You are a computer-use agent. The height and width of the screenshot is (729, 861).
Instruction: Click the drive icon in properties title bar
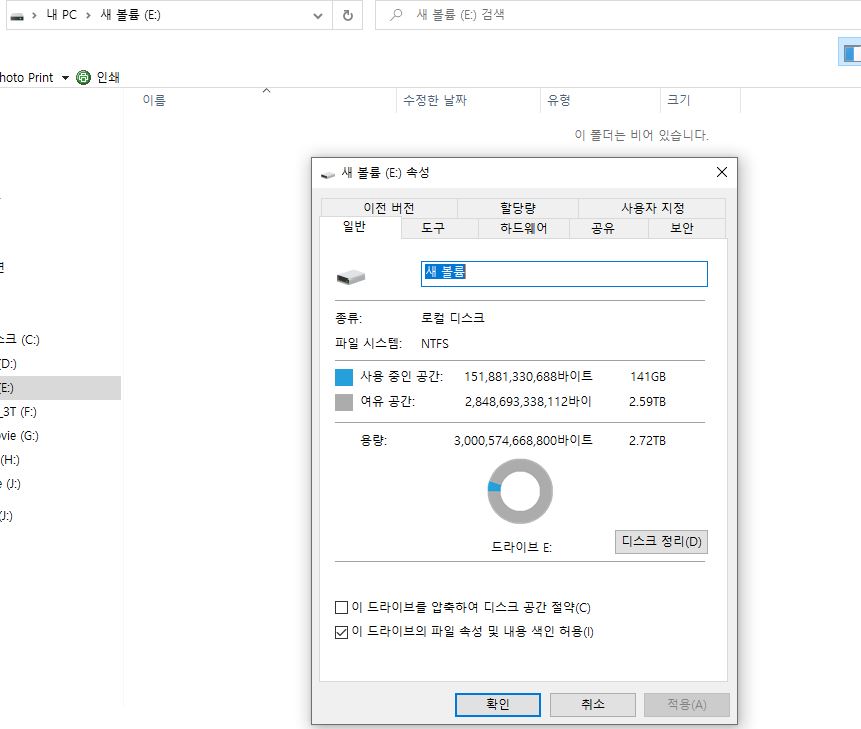(x=328, y=175)
